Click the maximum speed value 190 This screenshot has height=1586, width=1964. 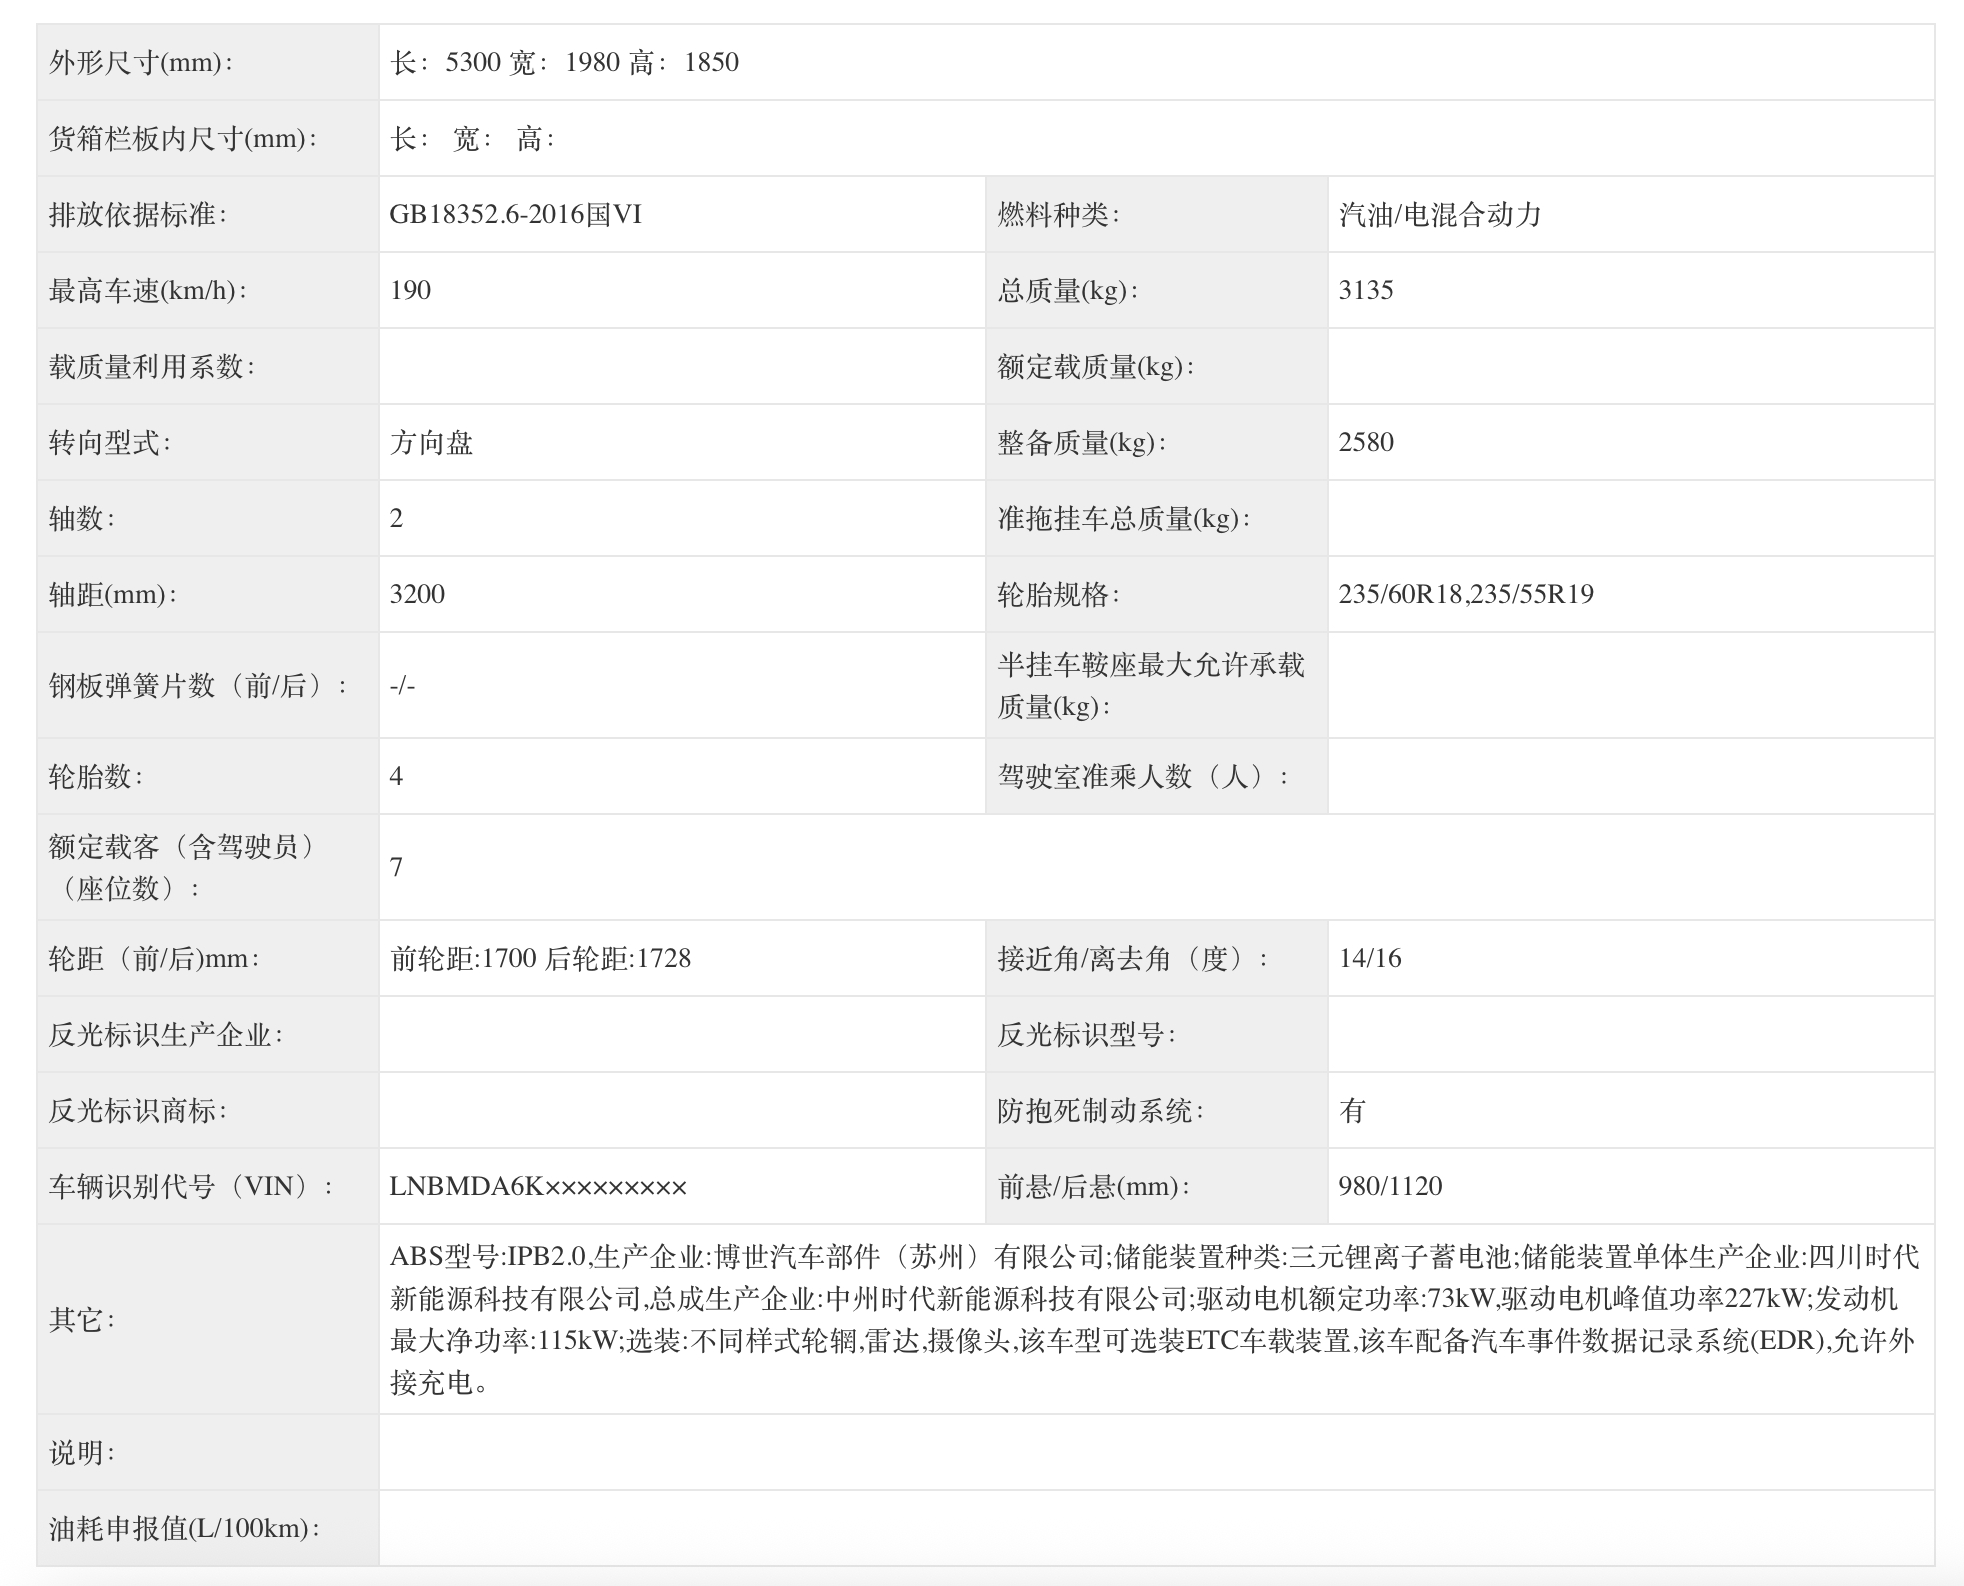click(x=410, y=291)
